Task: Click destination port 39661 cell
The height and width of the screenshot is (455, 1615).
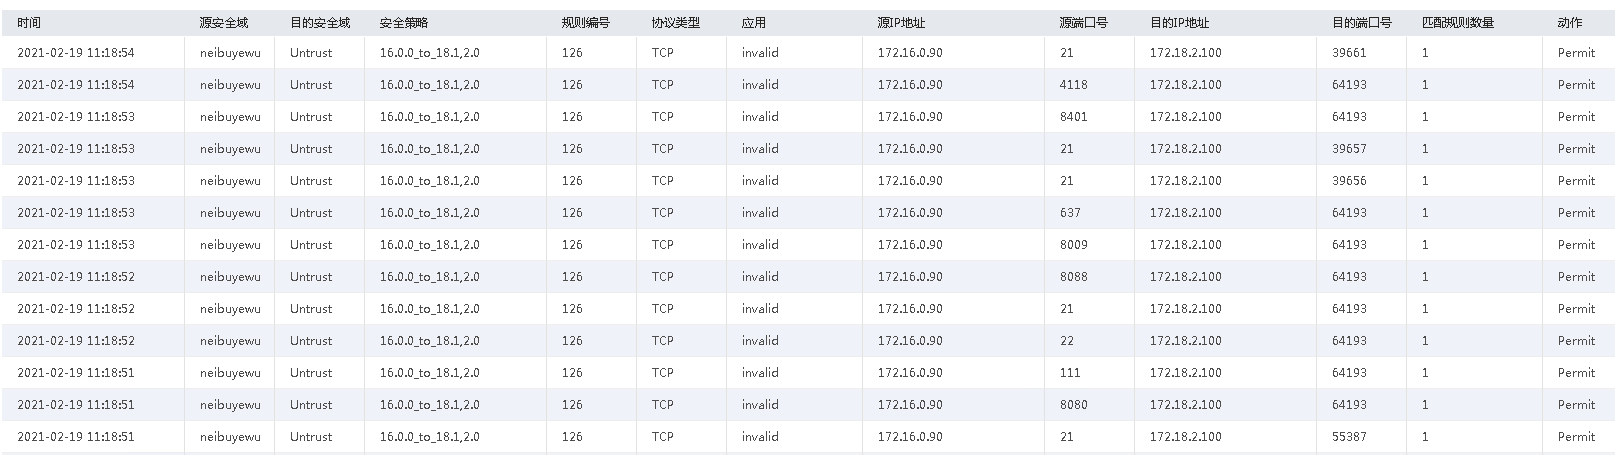Action: coord(1348,53)
